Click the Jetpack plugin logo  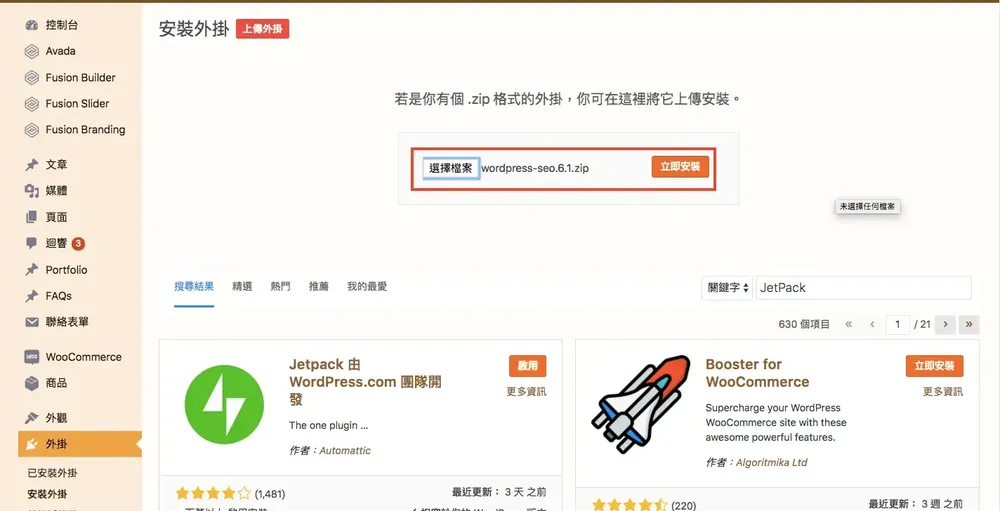224,405
